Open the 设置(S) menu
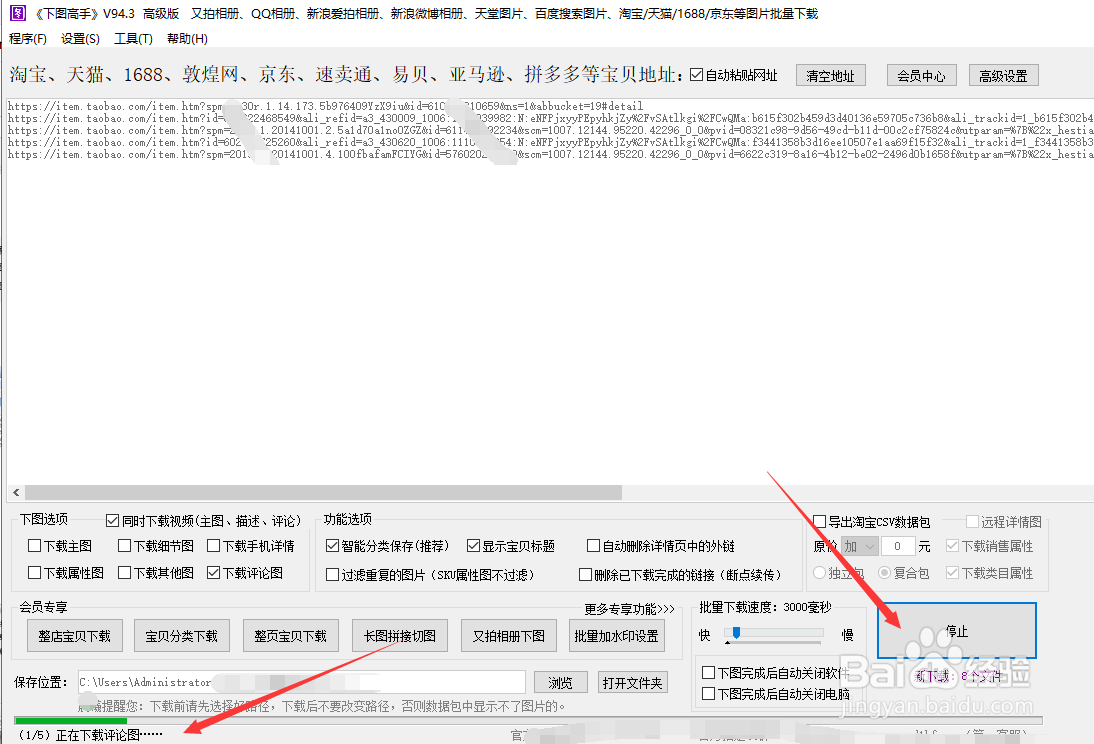This screenshot has width=1094, height=744. click(80, 38)
